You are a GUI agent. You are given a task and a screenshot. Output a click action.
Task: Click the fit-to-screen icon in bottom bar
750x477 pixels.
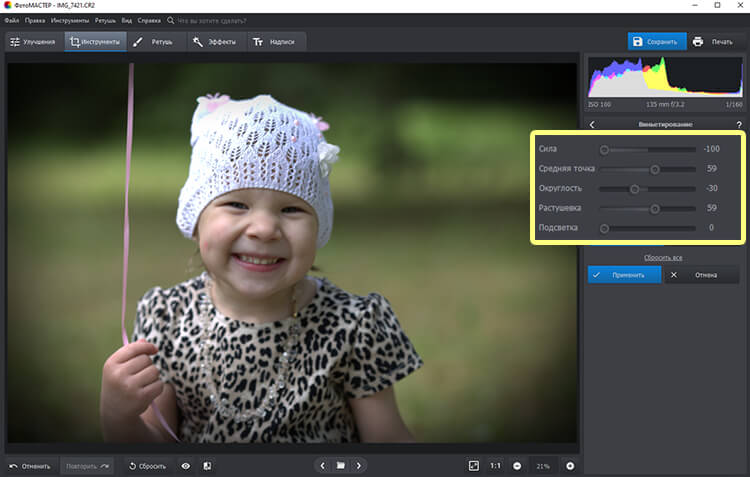tap(474, 466)
